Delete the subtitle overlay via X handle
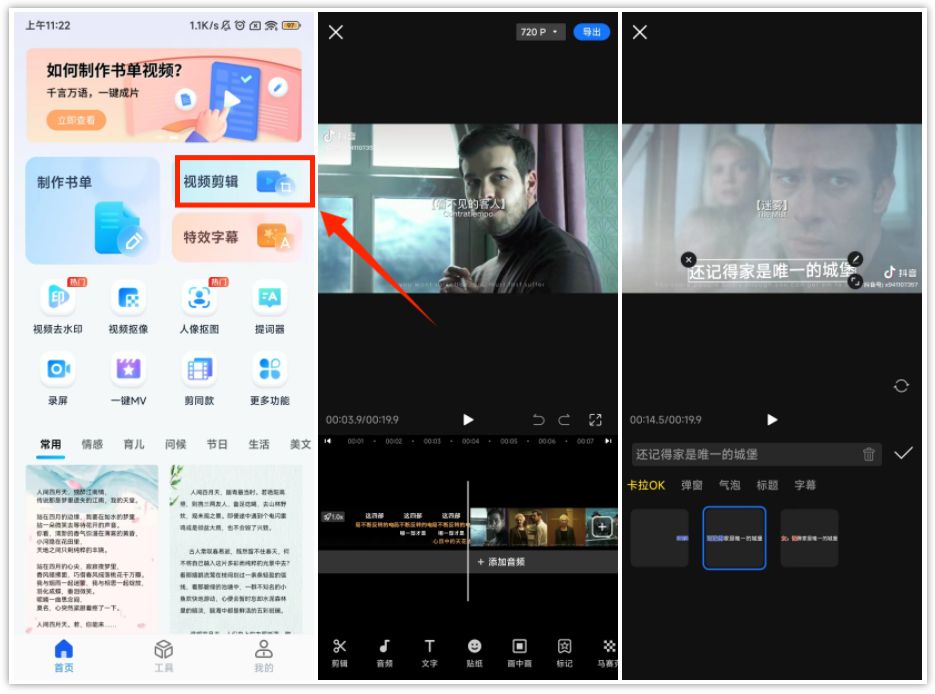This screenshot has height=694, width=935. [688, 259]
